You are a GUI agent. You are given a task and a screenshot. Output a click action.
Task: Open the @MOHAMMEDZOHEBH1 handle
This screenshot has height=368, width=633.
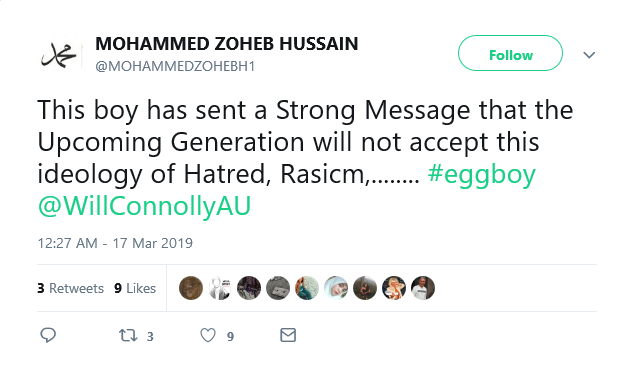pyautogui.click(x=175, y=66)
